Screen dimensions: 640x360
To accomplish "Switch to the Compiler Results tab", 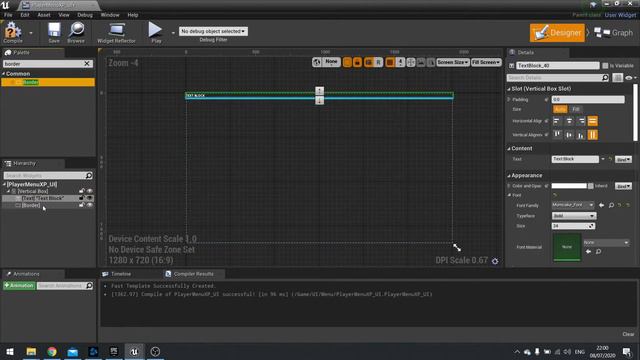I will click(193, 274).
